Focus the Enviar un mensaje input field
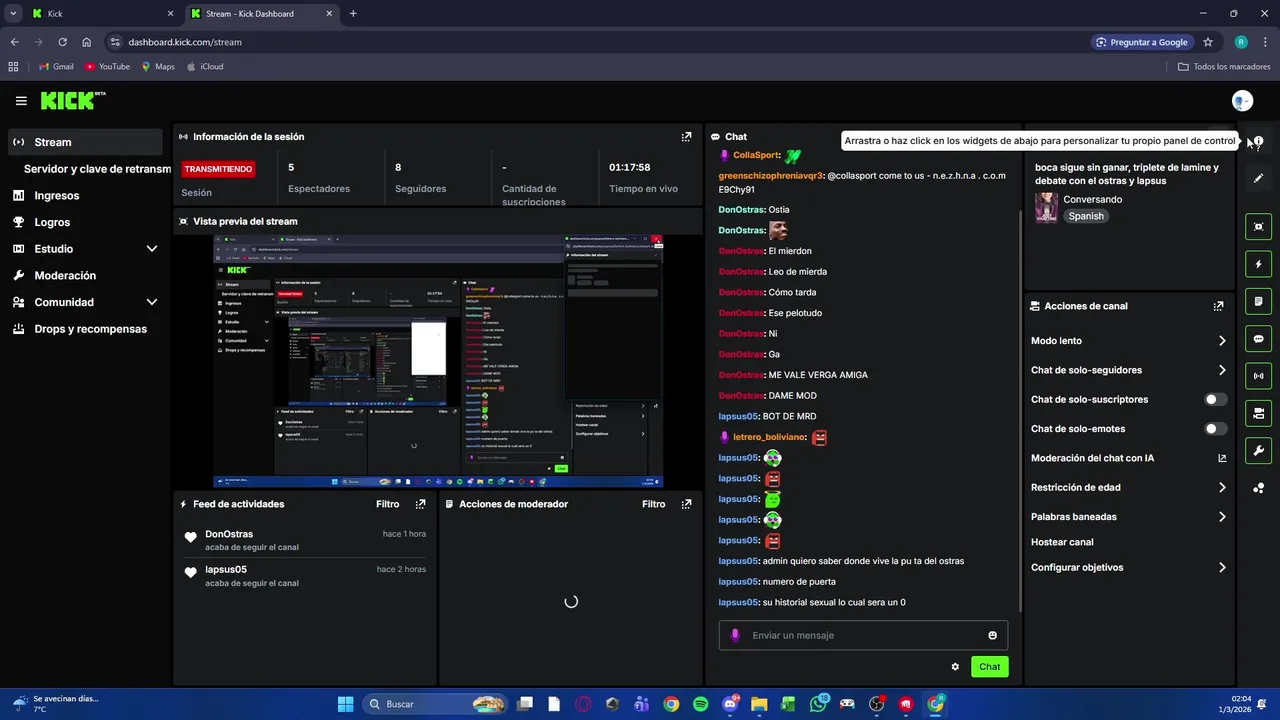The width and height of the screenshot is (1280, 720). click(x=864, y=635)
